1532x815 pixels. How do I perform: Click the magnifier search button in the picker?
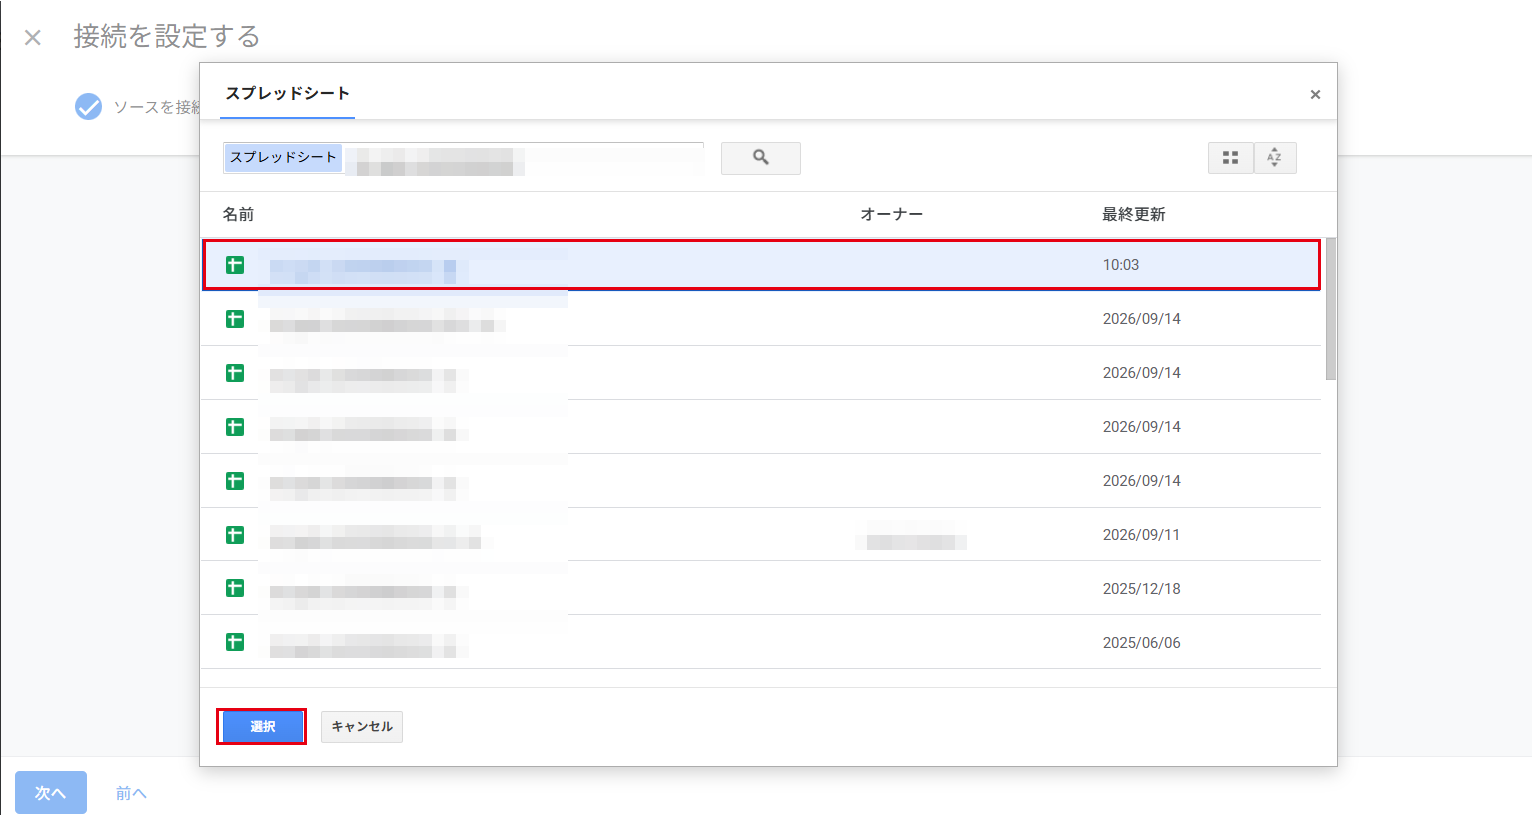(x=760, y=158)
